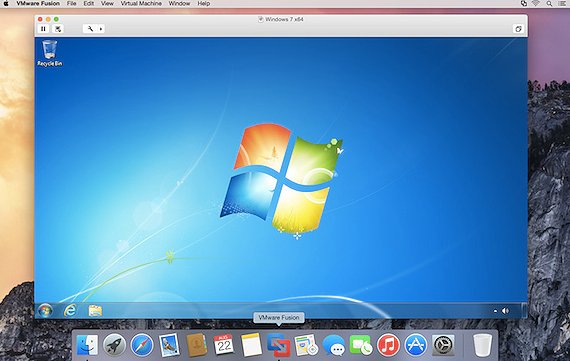
Task: Open Finder from the Dock
Action: (x=87, y=345)
